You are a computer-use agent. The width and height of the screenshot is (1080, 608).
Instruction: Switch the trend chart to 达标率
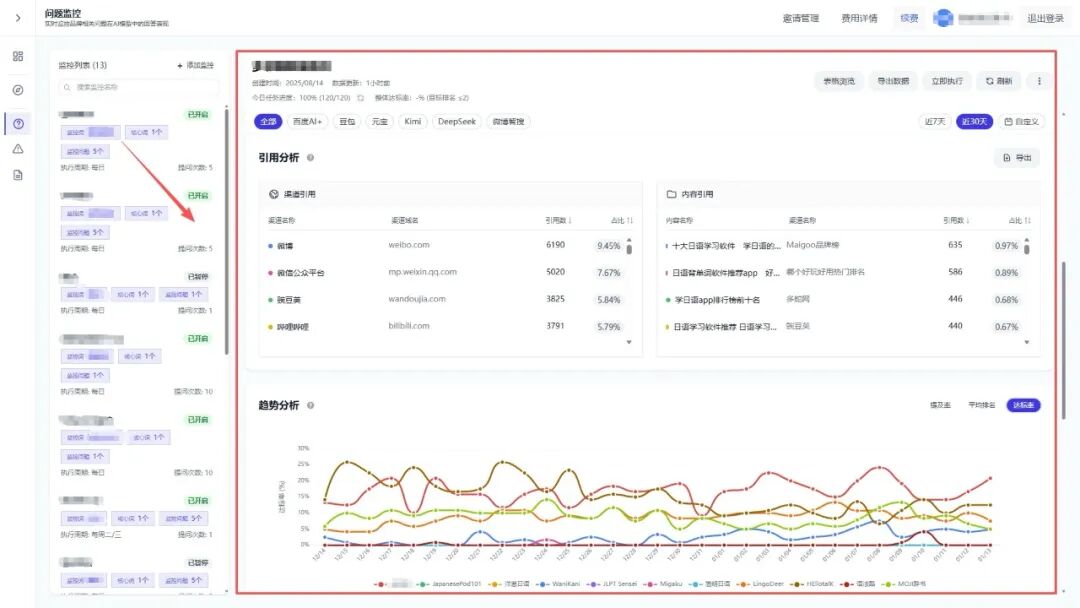pos(1023,406)
